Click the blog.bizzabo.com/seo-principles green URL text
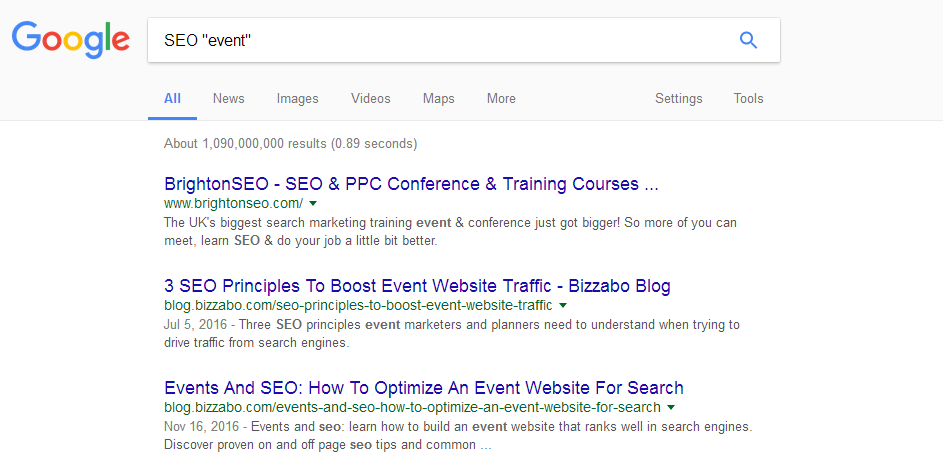This screenshot has height=457, width=943. pos(358,305)
